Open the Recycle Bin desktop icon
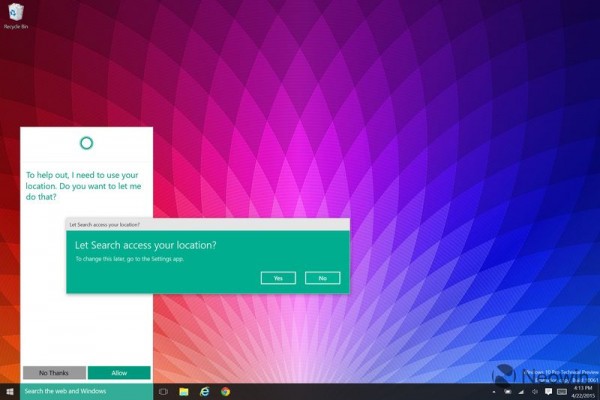This screenshot has height=400, width=600. pos(15,15)
